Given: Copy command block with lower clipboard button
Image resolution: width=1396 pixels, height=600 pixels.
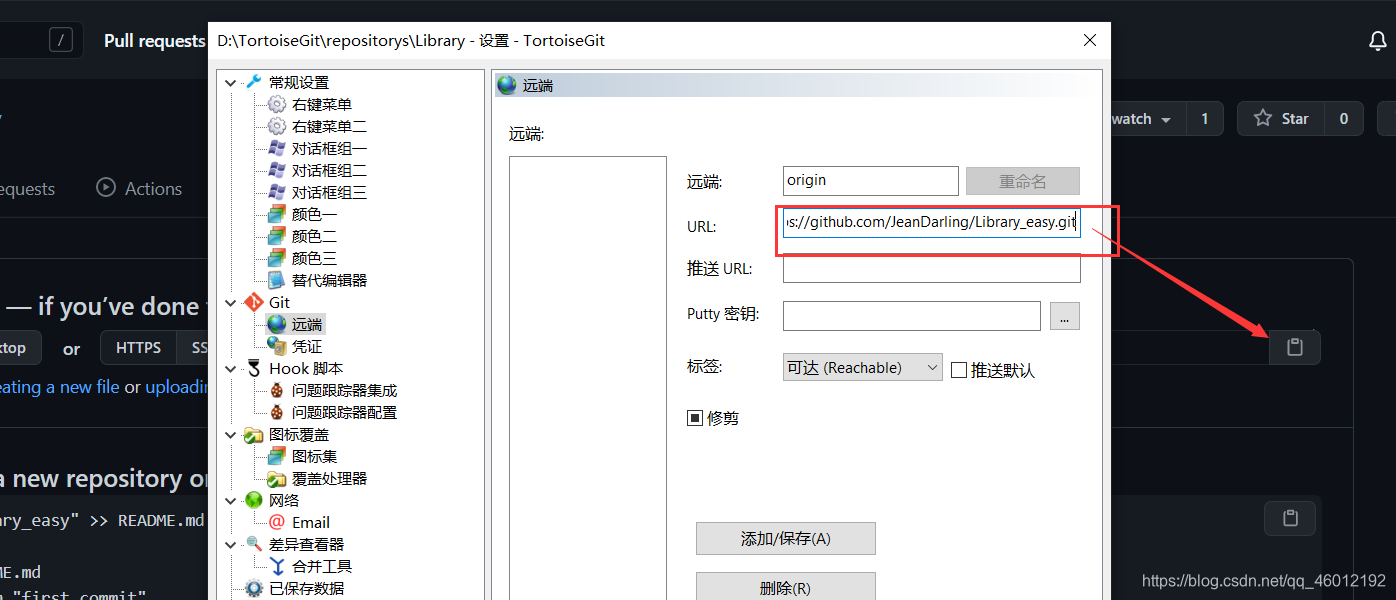Looking at the screenshot, I should (x=1291, y=518).
